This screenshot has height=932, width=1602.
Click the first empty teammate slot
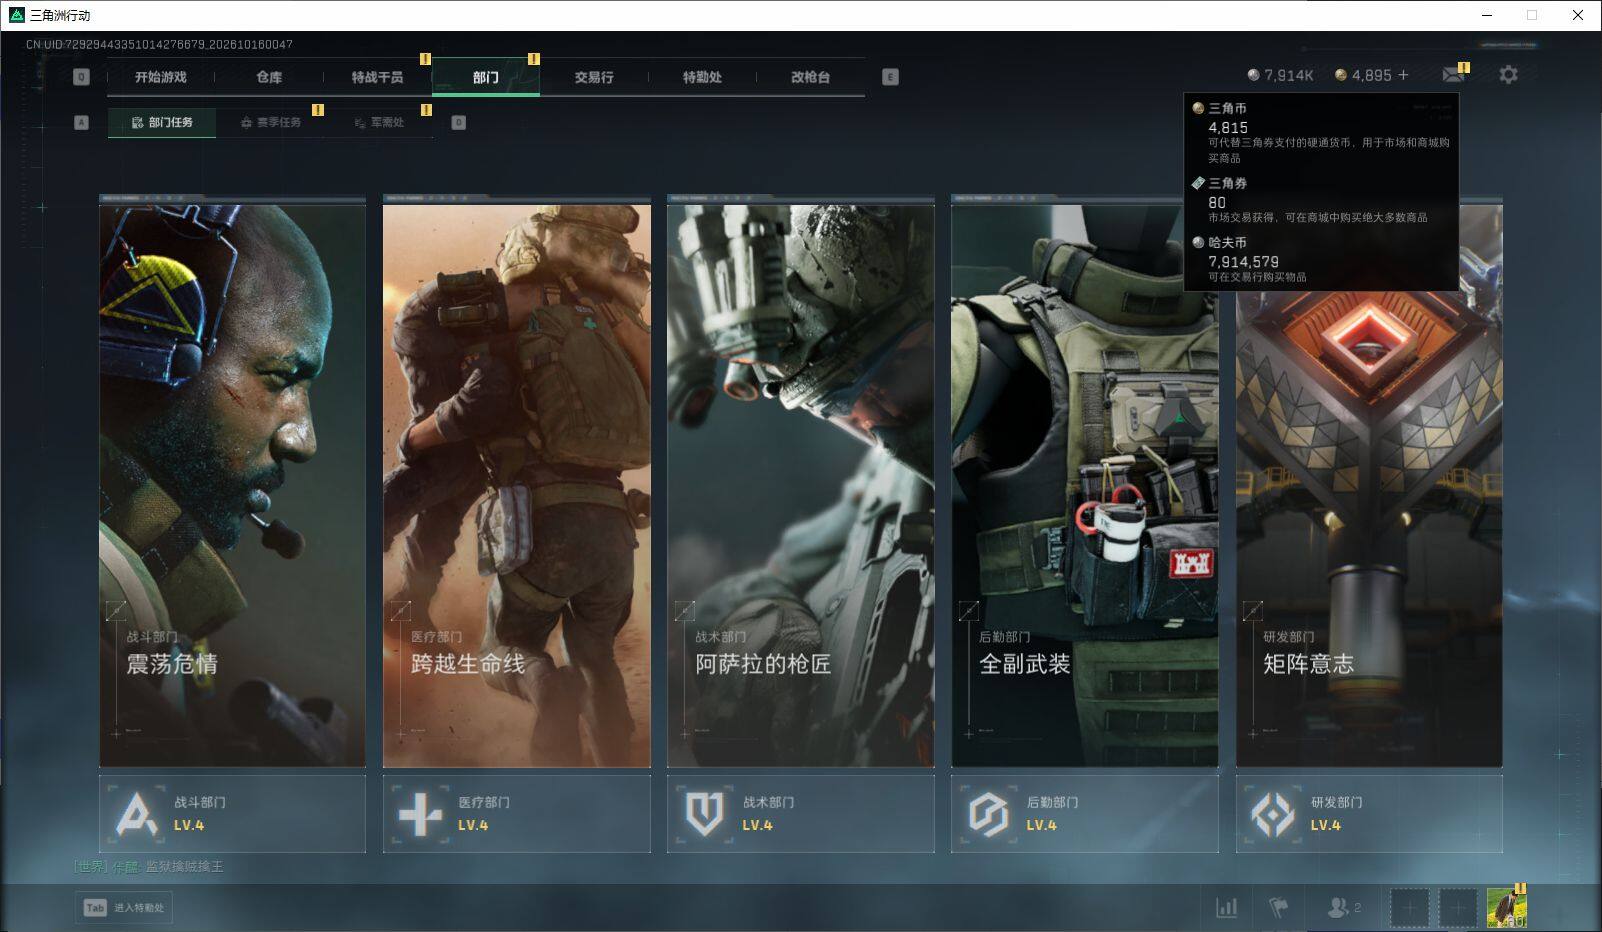tap(1409, 908)
